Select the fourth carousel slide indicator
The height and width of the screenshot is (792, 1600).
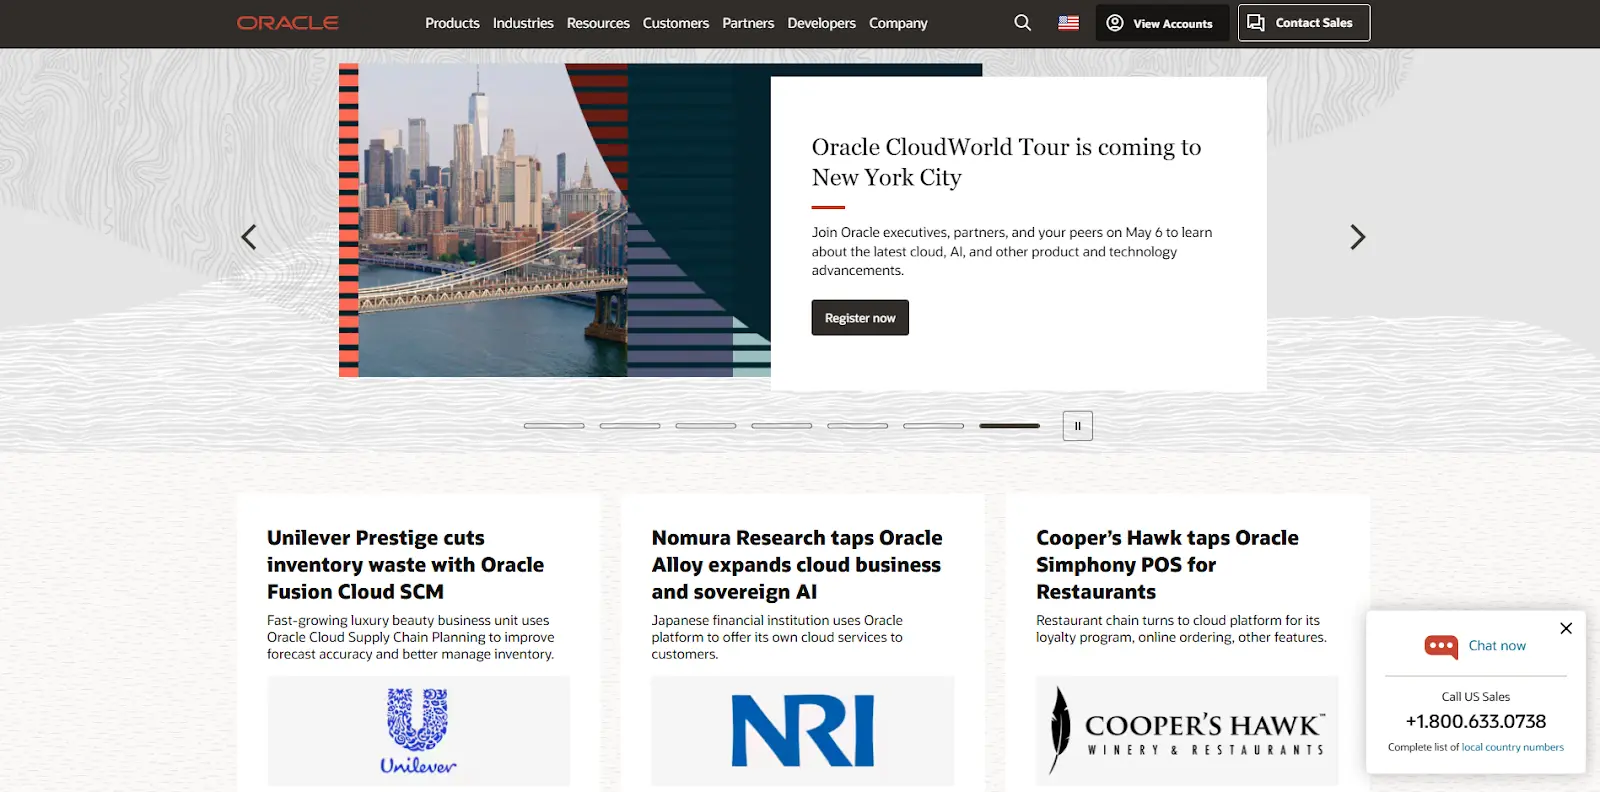[x=782, y=426]
